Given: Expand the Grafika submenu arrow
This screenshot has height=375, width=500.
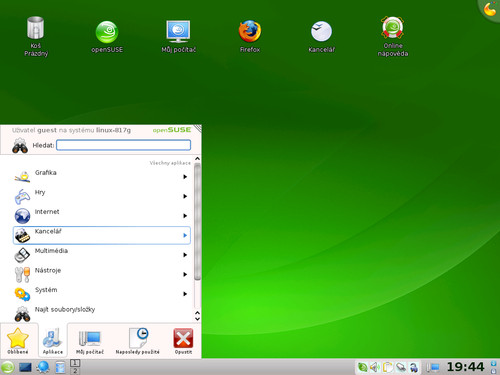Looking at the screenshot, I should pos(185,177).
